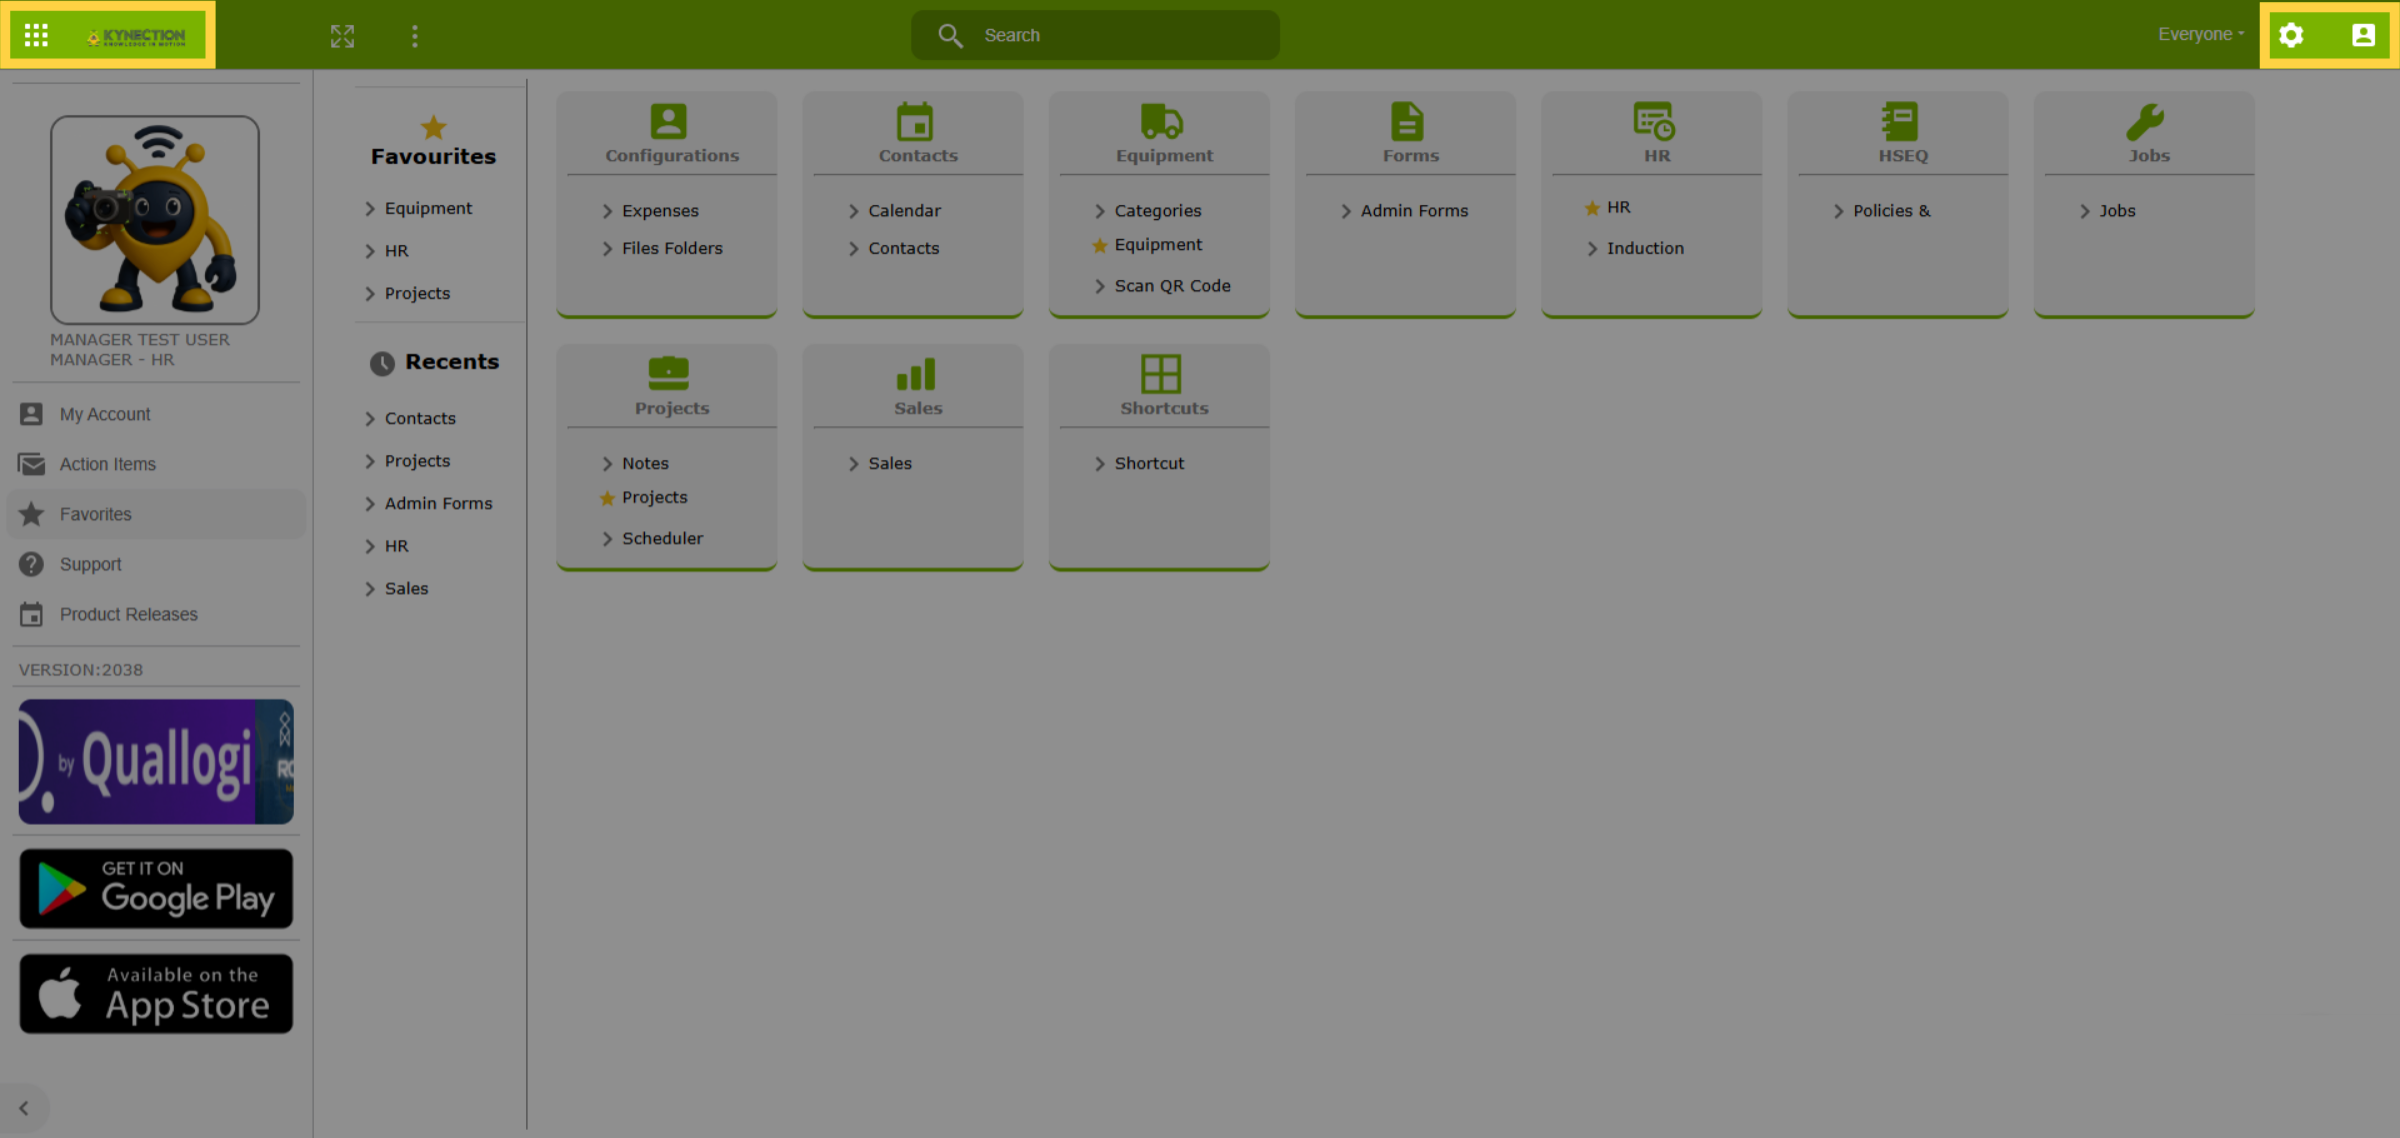Click the Contacts calendar module icon
The image size is (2400, 1138).
[x=915, y=121]
